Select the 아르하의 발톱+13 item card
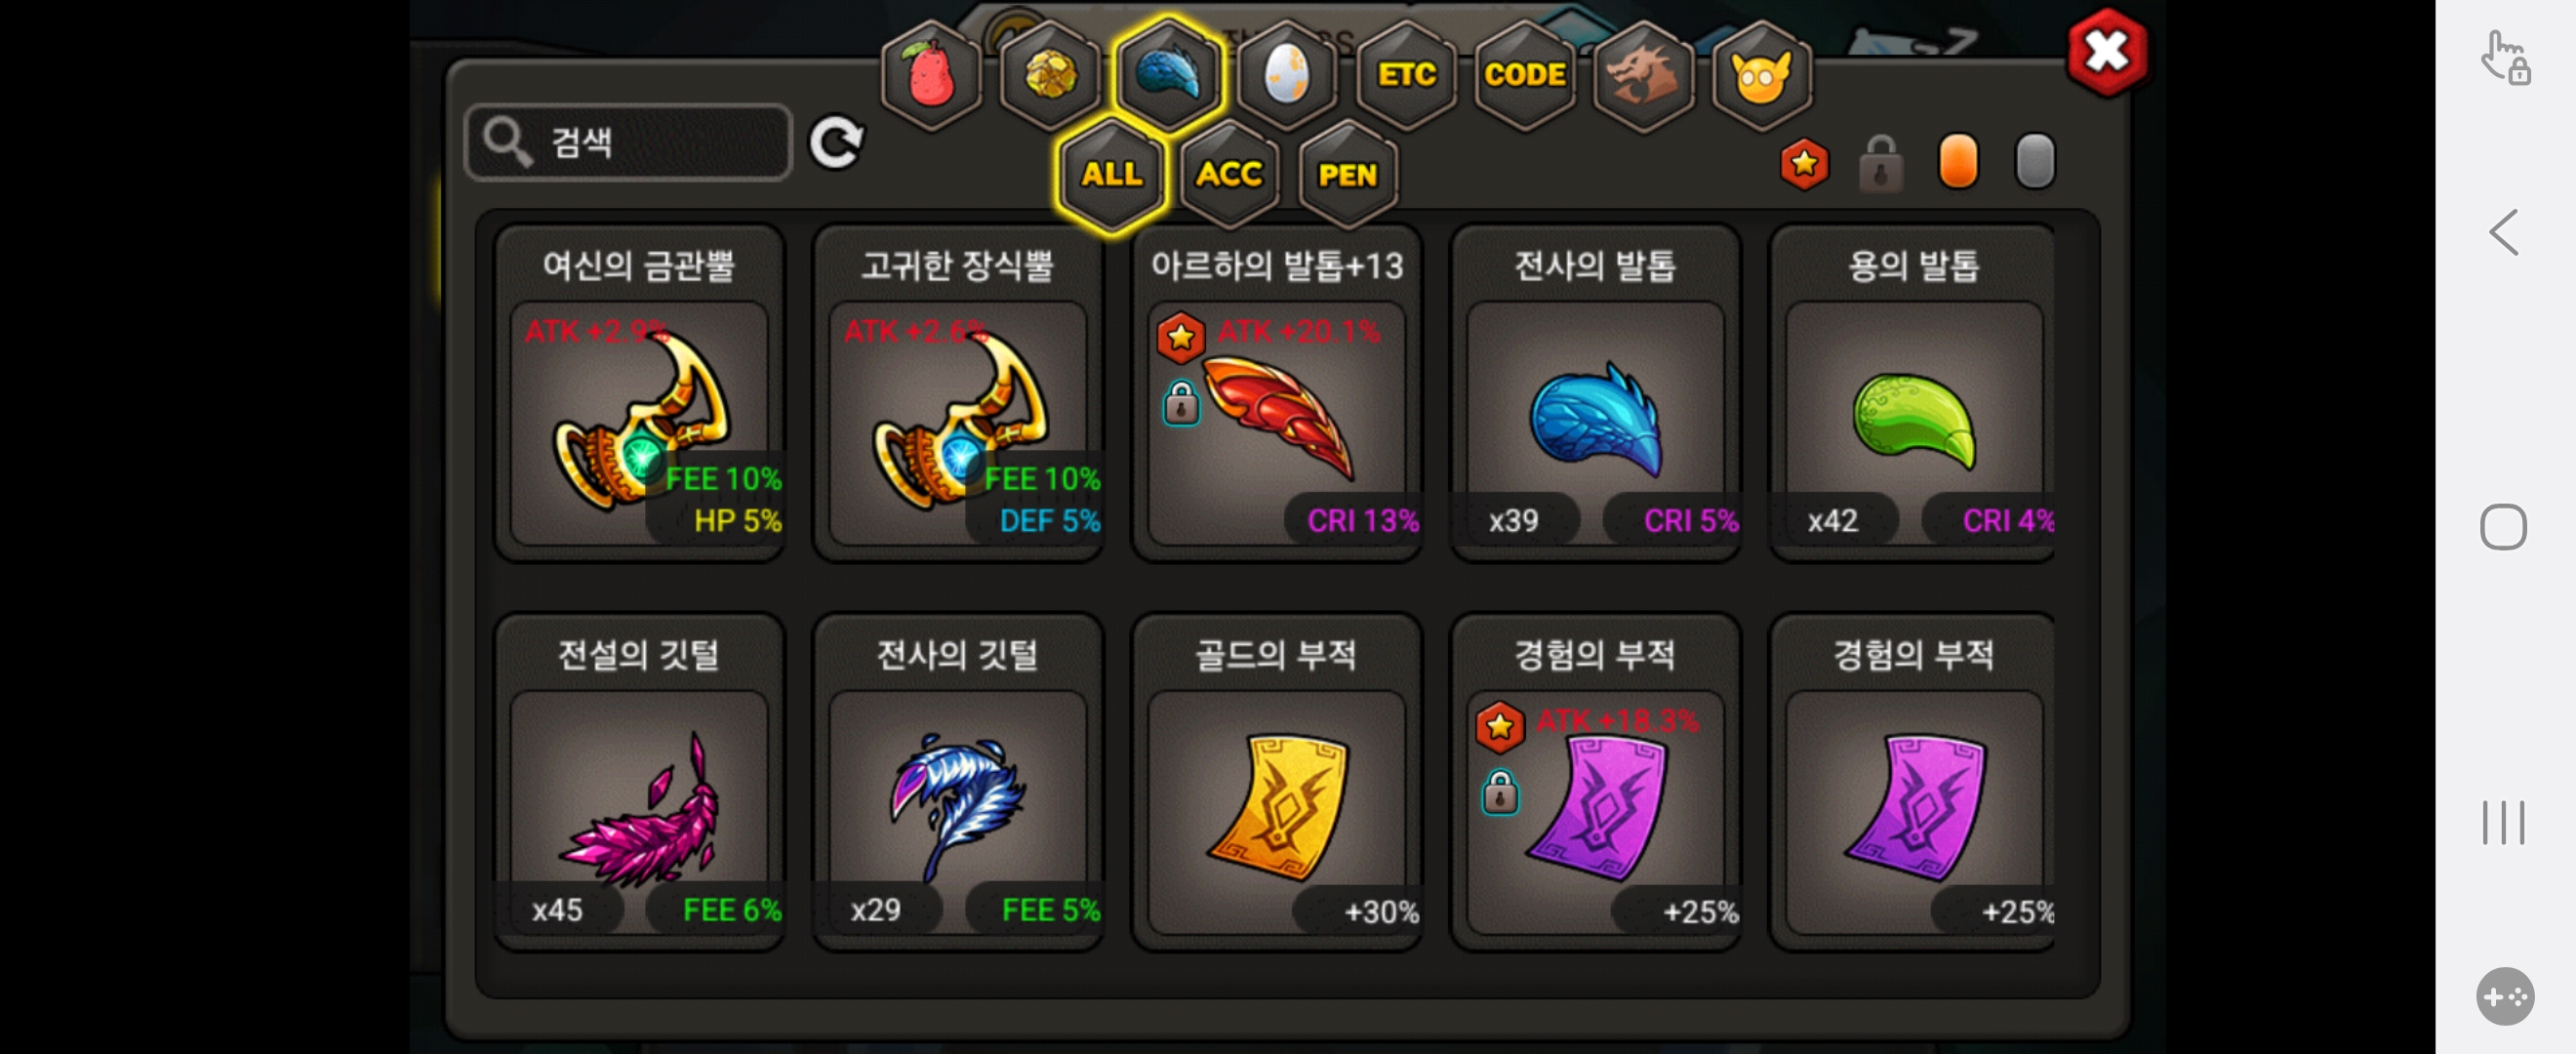The height and width of the screenshot is (1054, 2576). click(1276, 393)
